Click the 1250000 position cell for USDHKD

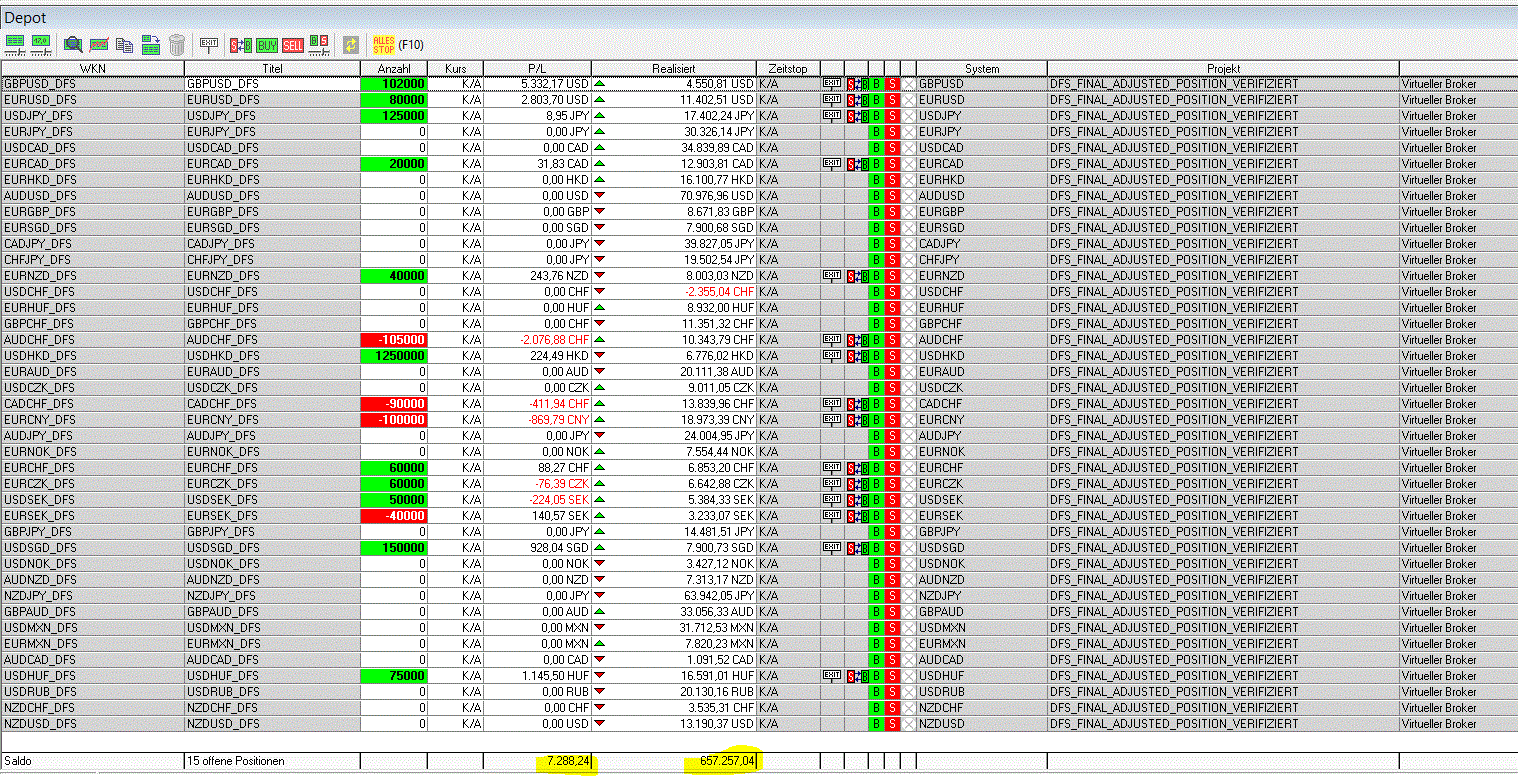point(394,356)
